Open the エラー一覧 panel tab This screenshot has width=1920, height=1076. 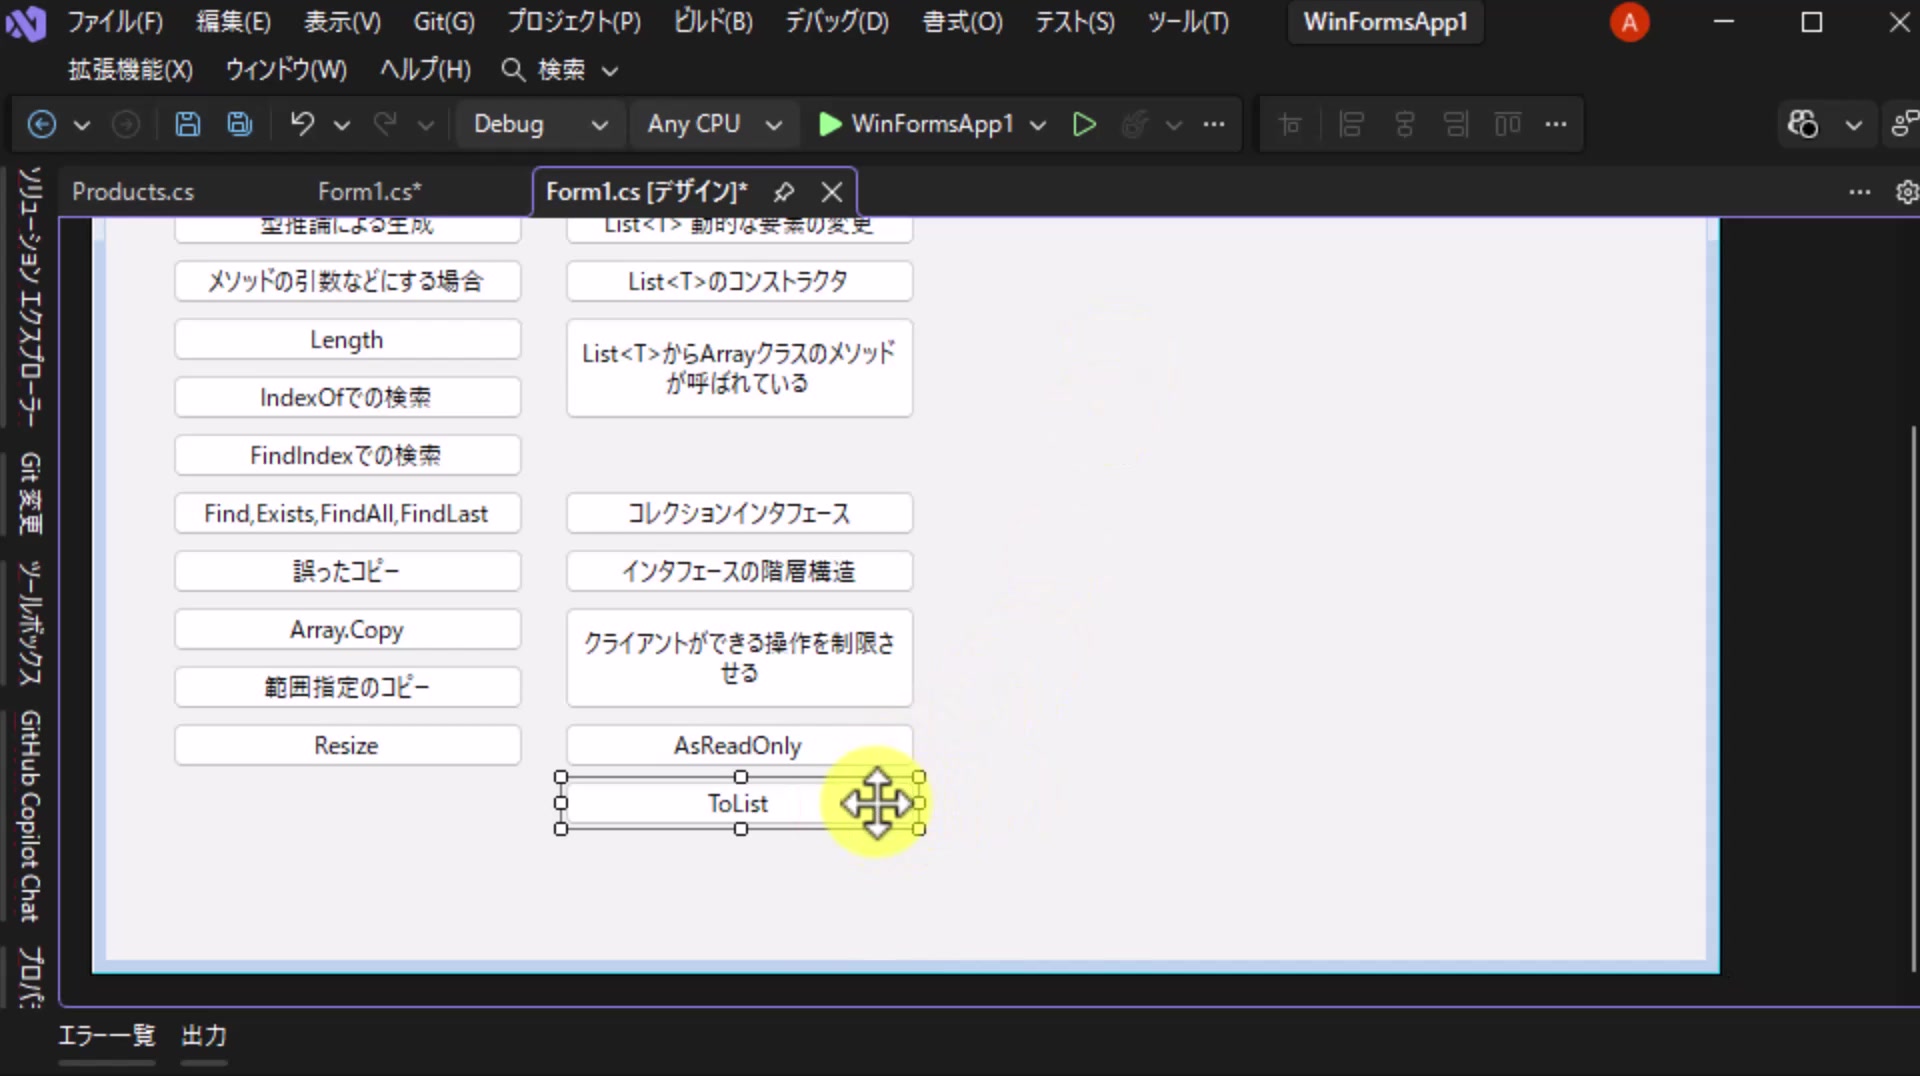tap(107, 1036)
